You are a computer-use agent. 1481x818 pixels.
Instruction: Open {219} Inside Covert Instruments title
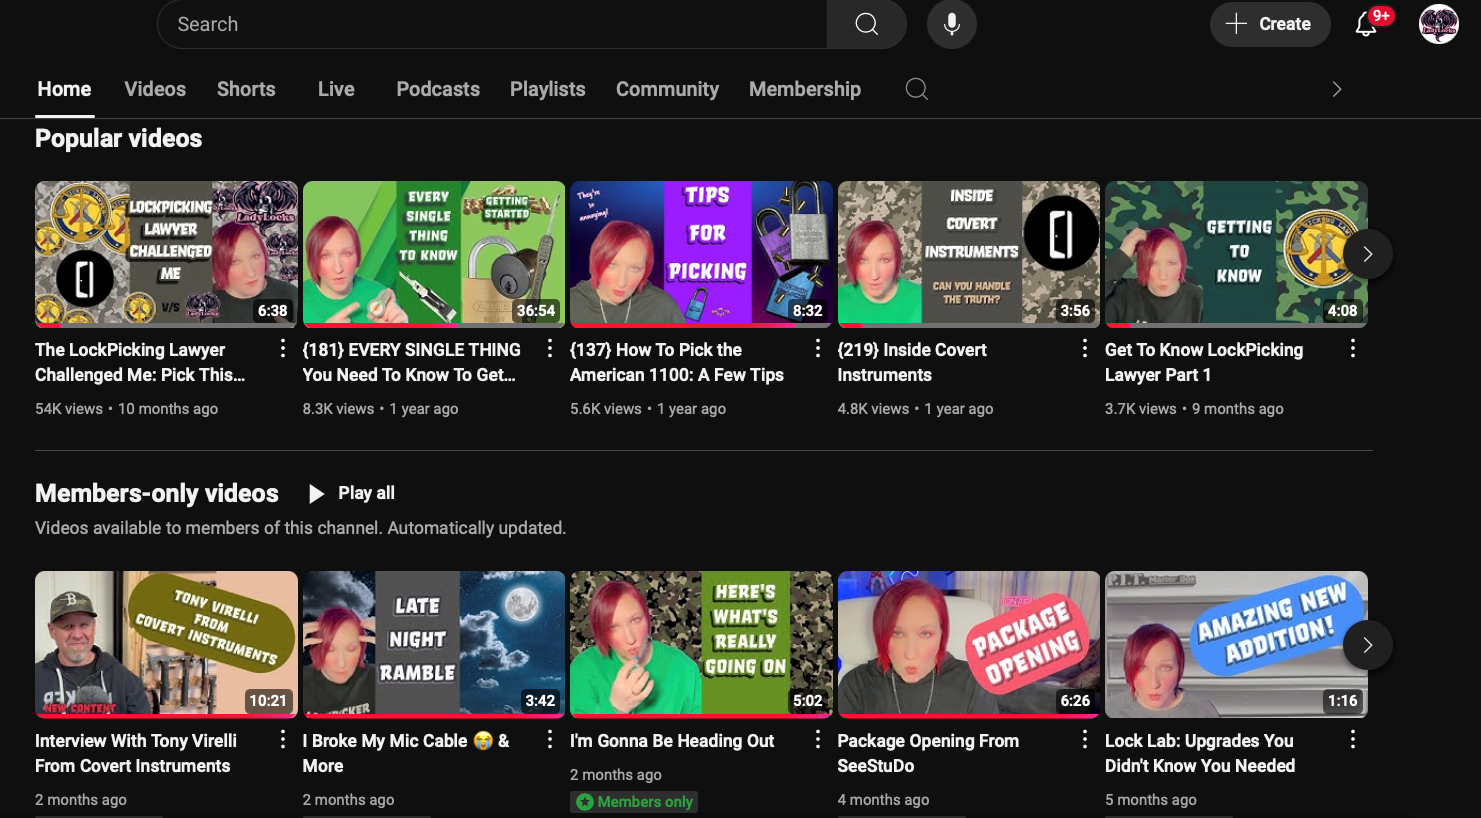click(912, 362)
